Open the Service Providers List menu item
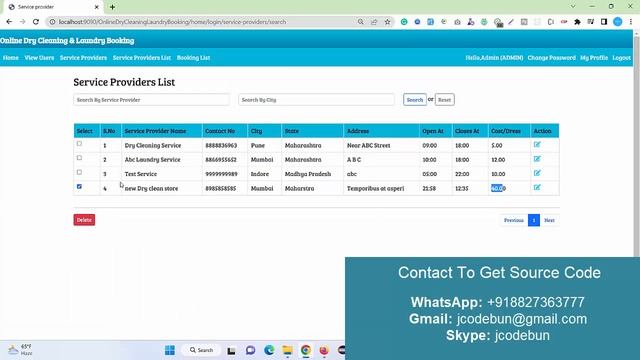640x360 pixels. pos(142,58)
